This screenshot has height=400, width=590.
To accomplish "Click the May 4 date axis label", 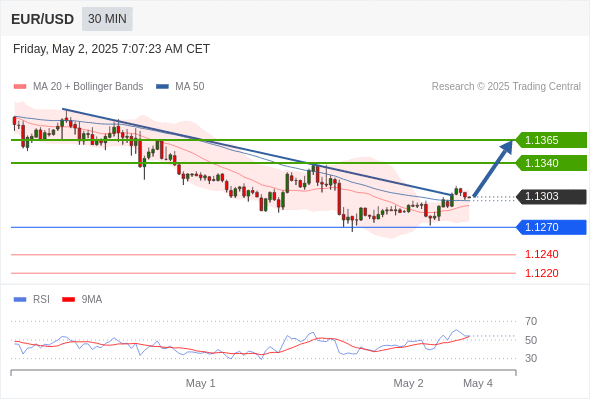I will pos(478,383).
